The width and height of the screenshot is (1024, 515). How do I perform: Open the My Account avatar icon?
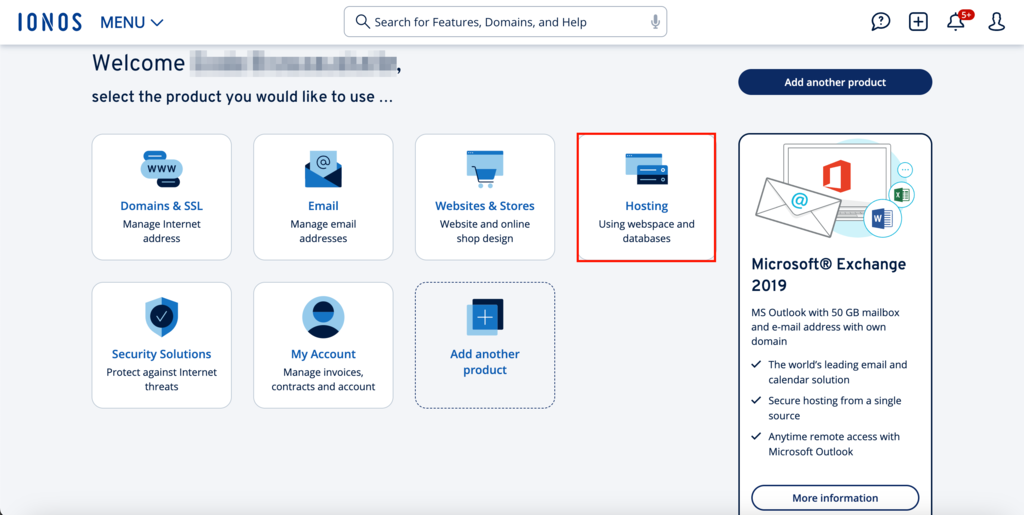point(323,317)
